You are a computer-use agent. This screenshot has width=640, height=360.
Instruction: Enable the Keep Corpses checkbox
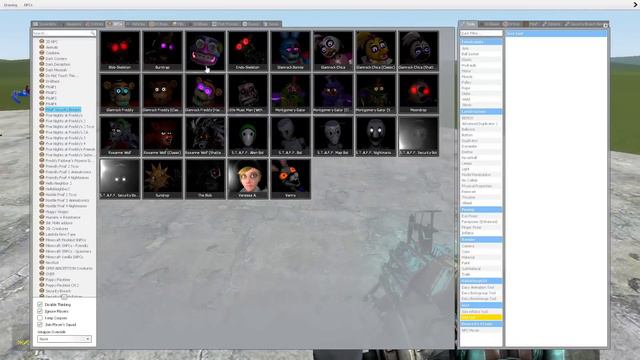point(40,318)
